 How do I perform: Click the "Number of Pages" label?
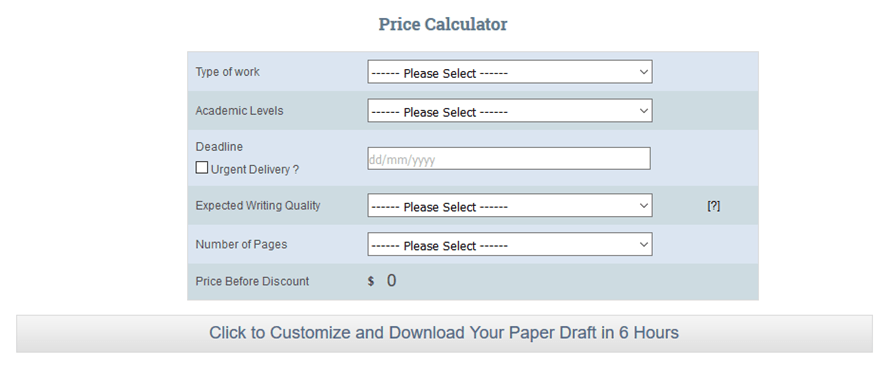pos(241,244)
